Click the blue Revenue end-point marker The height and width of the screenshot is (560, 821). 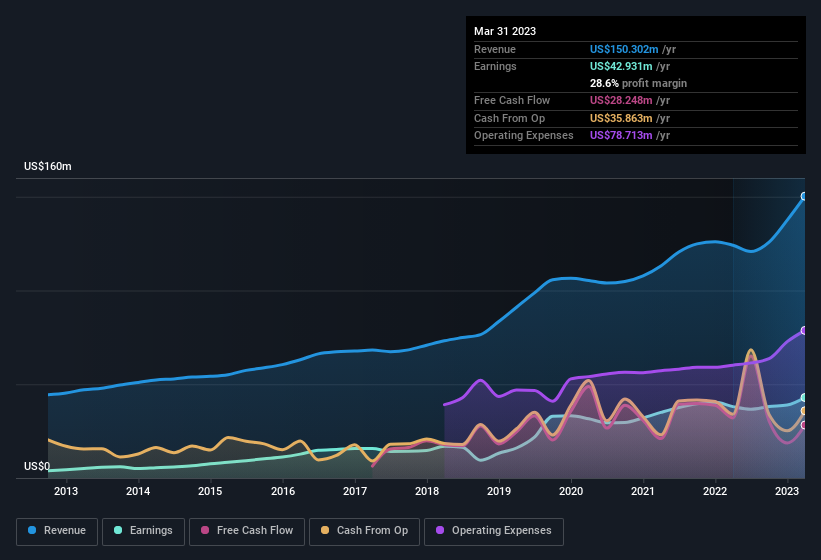pyautogui.click(x=804, y=197)
